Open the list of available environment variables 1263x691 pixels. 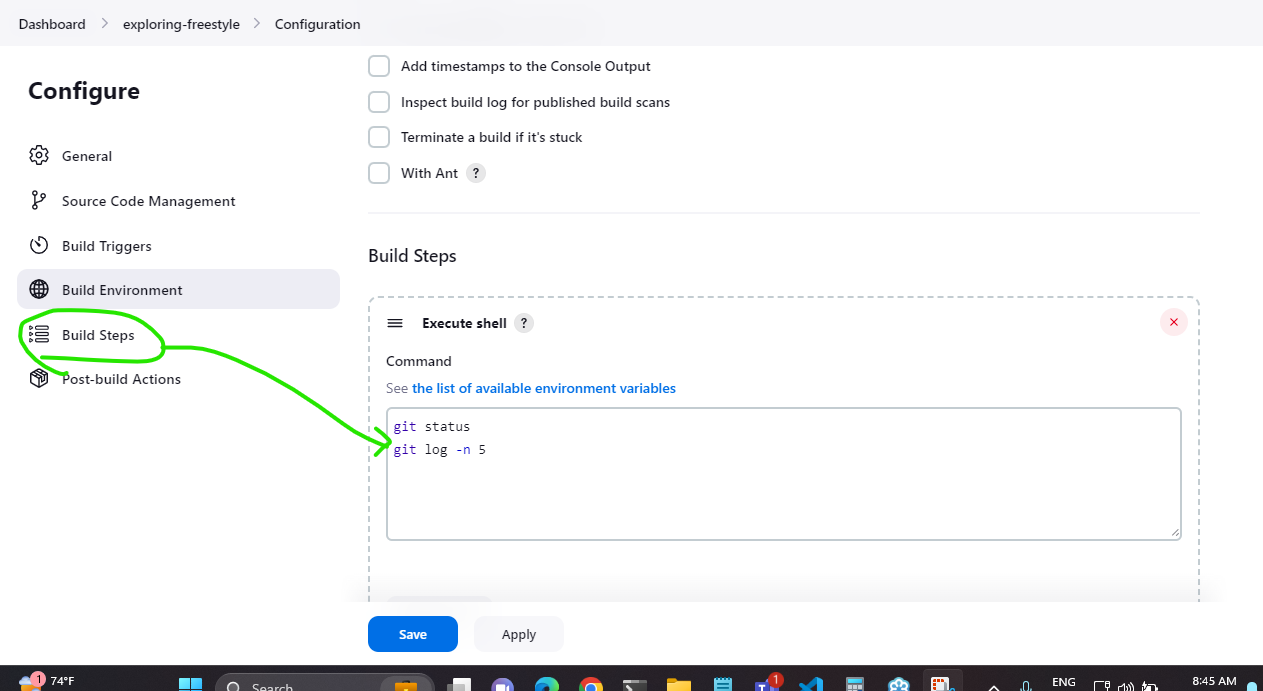(x=544, y=388)
